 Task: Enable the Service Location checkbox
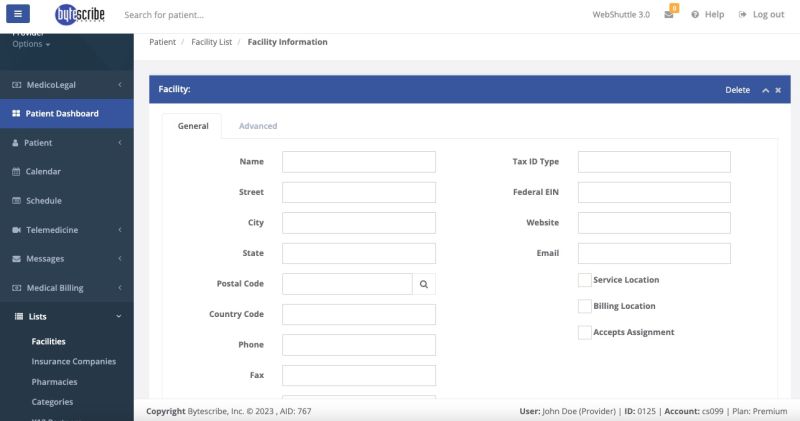(584, 280)
